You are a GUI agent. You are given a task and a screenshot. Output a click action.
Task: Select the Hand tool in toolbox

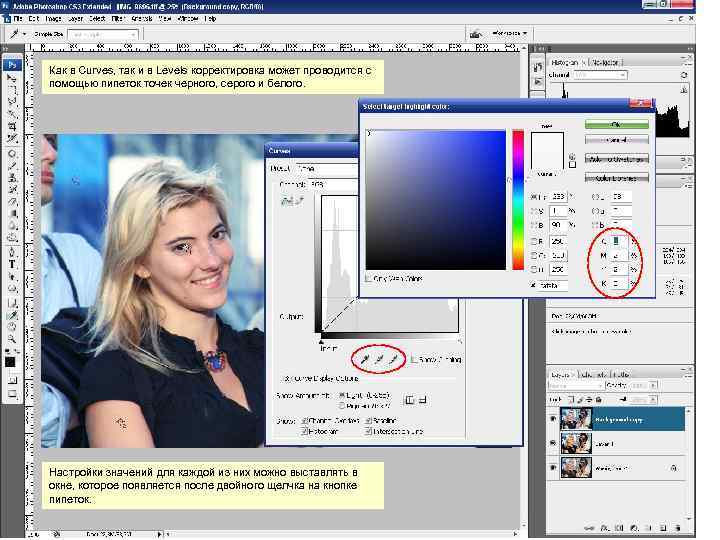pos(11,327)
